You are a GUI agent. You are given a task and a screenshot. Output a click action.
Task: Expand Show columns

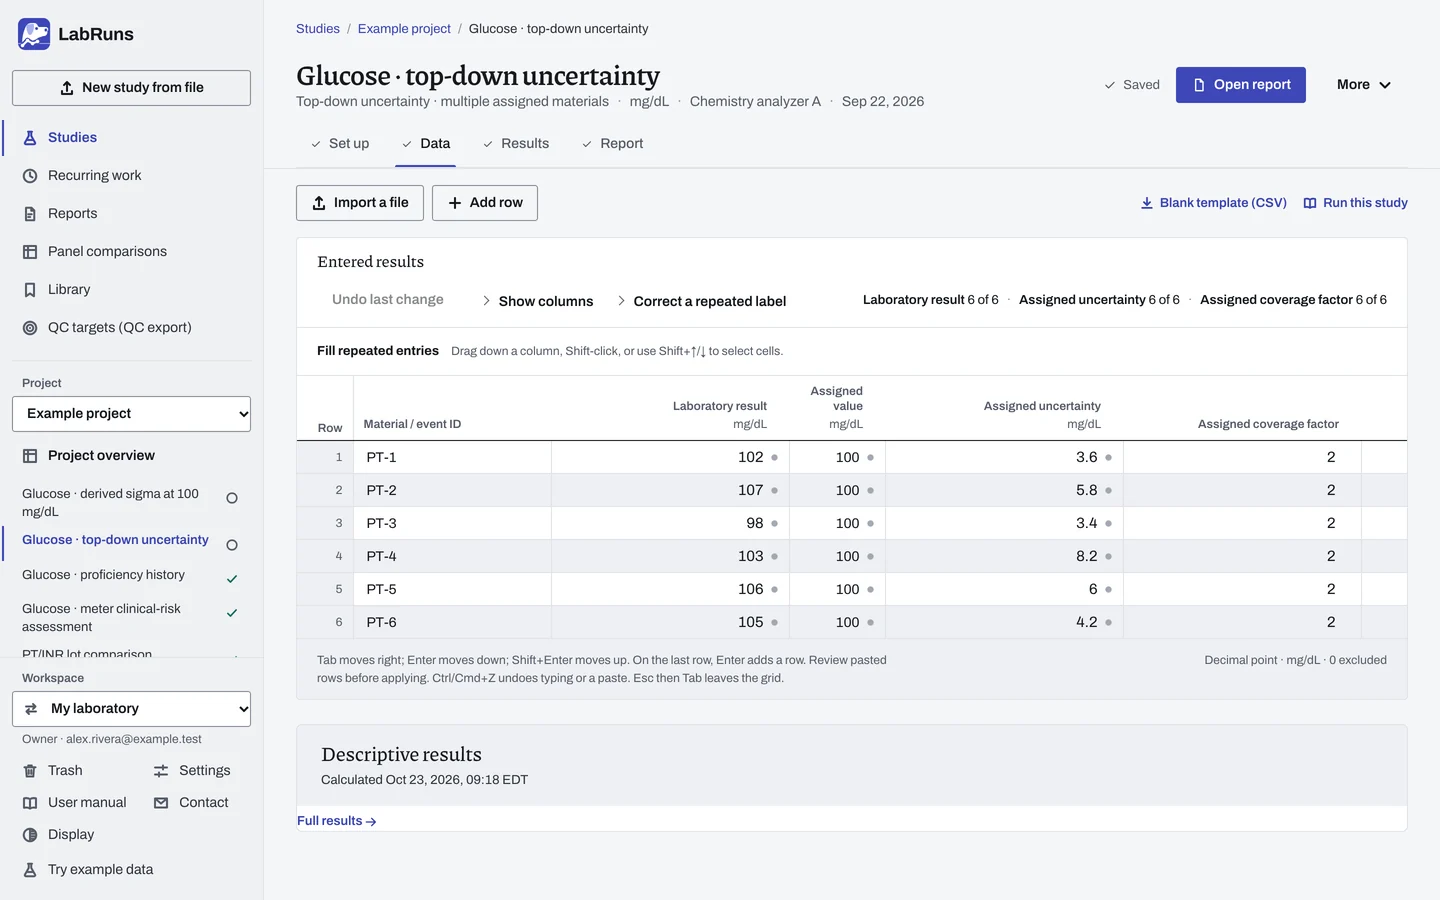[x=538, y=301]
